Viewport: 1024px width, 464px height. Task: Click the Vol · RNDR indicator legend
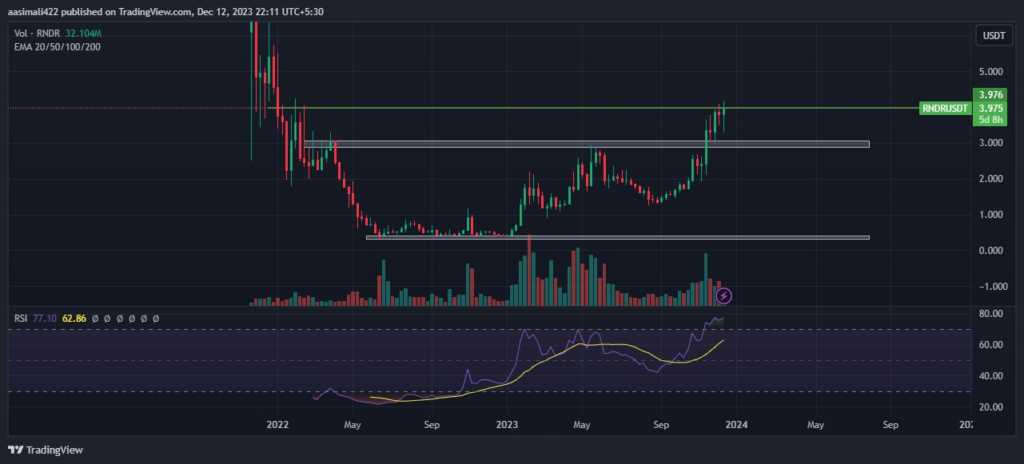click(x=38, y=33)
